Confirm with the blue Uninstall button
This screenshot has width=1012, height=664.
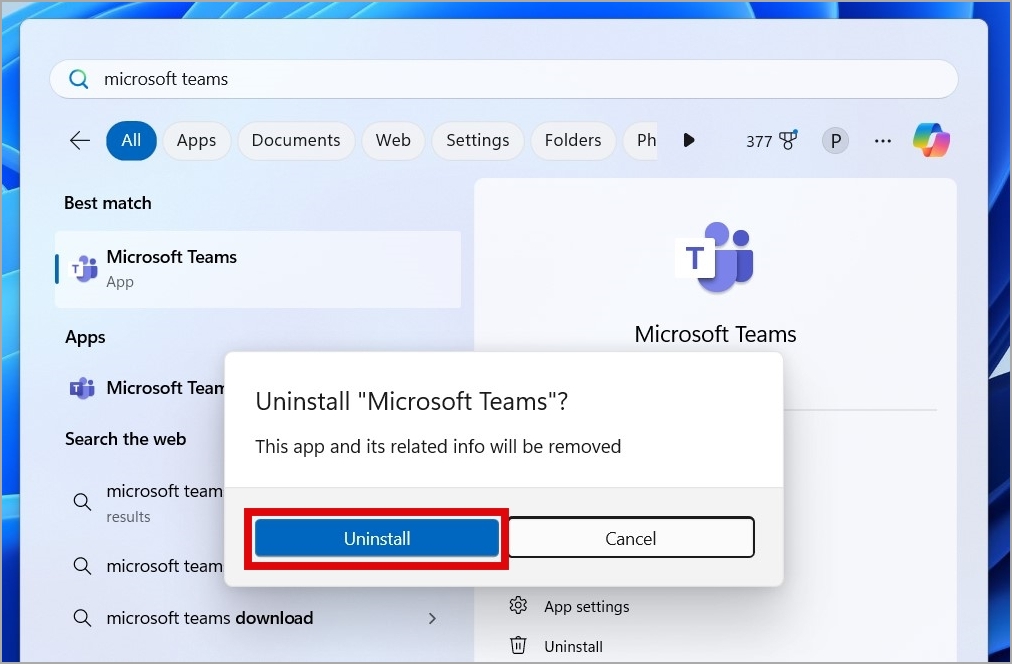(377, 538)
